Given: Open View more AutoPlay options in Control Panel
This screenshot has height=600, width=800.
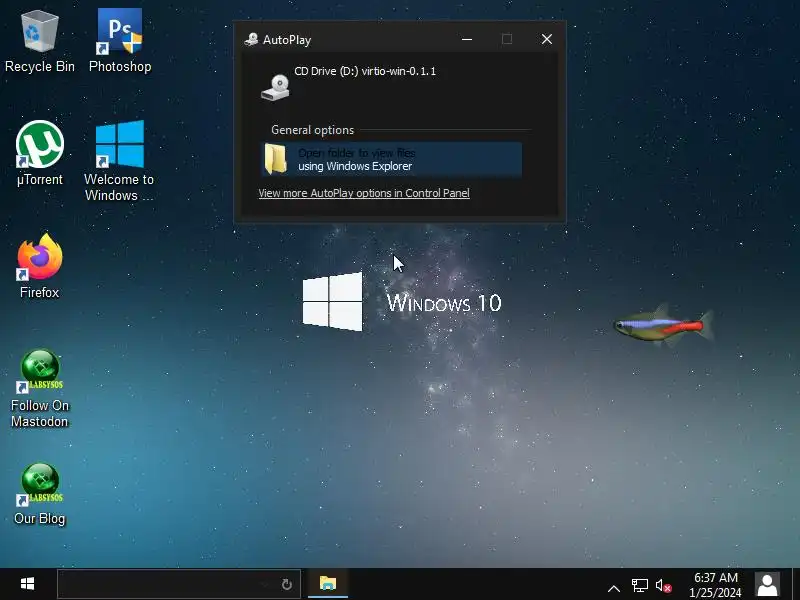Looking at the screenshot, I should tap(364, 193).
